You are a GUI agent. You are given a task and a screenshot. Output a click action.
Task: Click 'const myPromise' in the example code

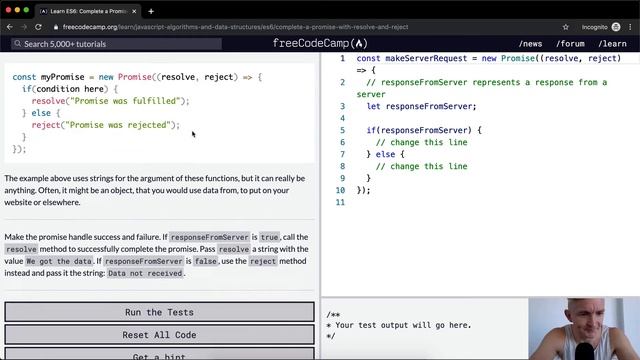[x=48, y=77]
